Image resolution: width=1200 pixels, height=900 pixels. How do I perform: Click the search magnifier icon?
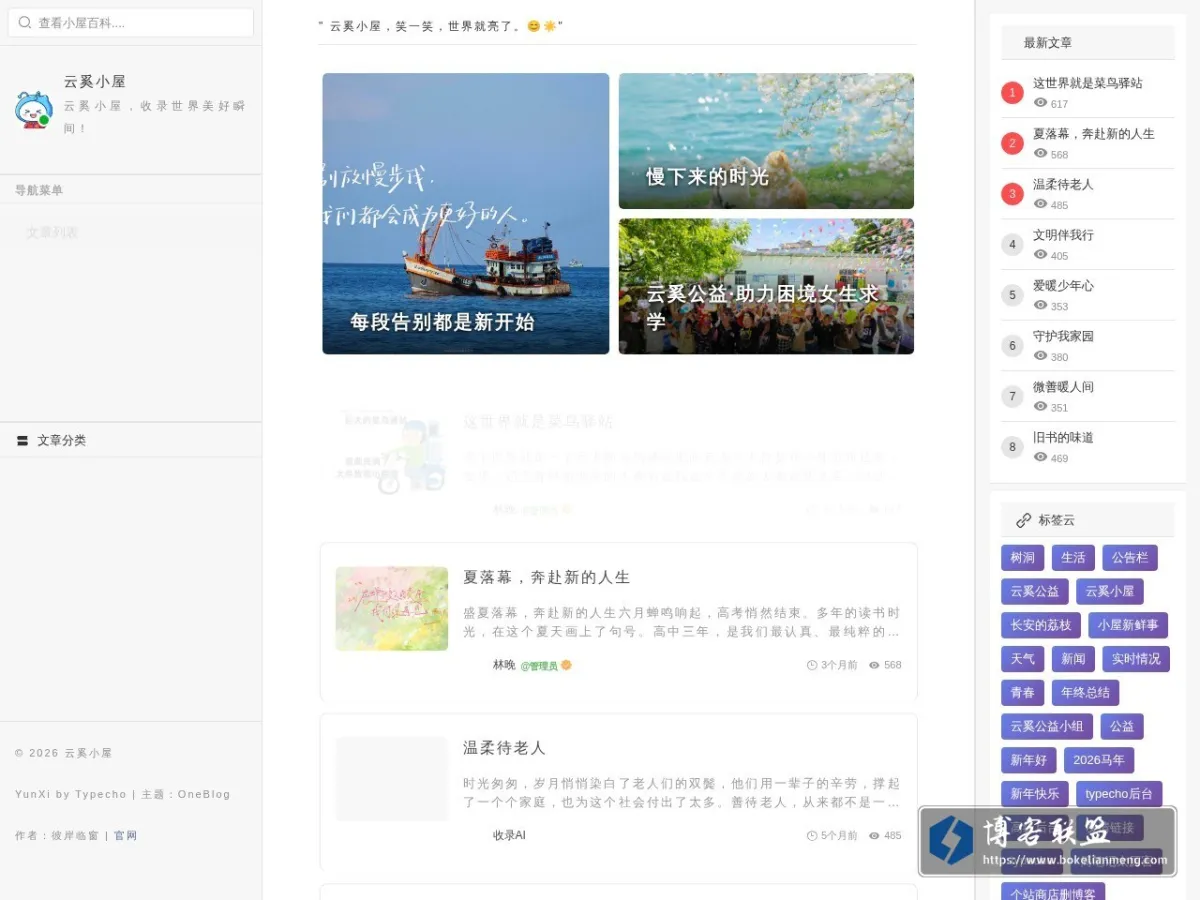pos(27,22)
